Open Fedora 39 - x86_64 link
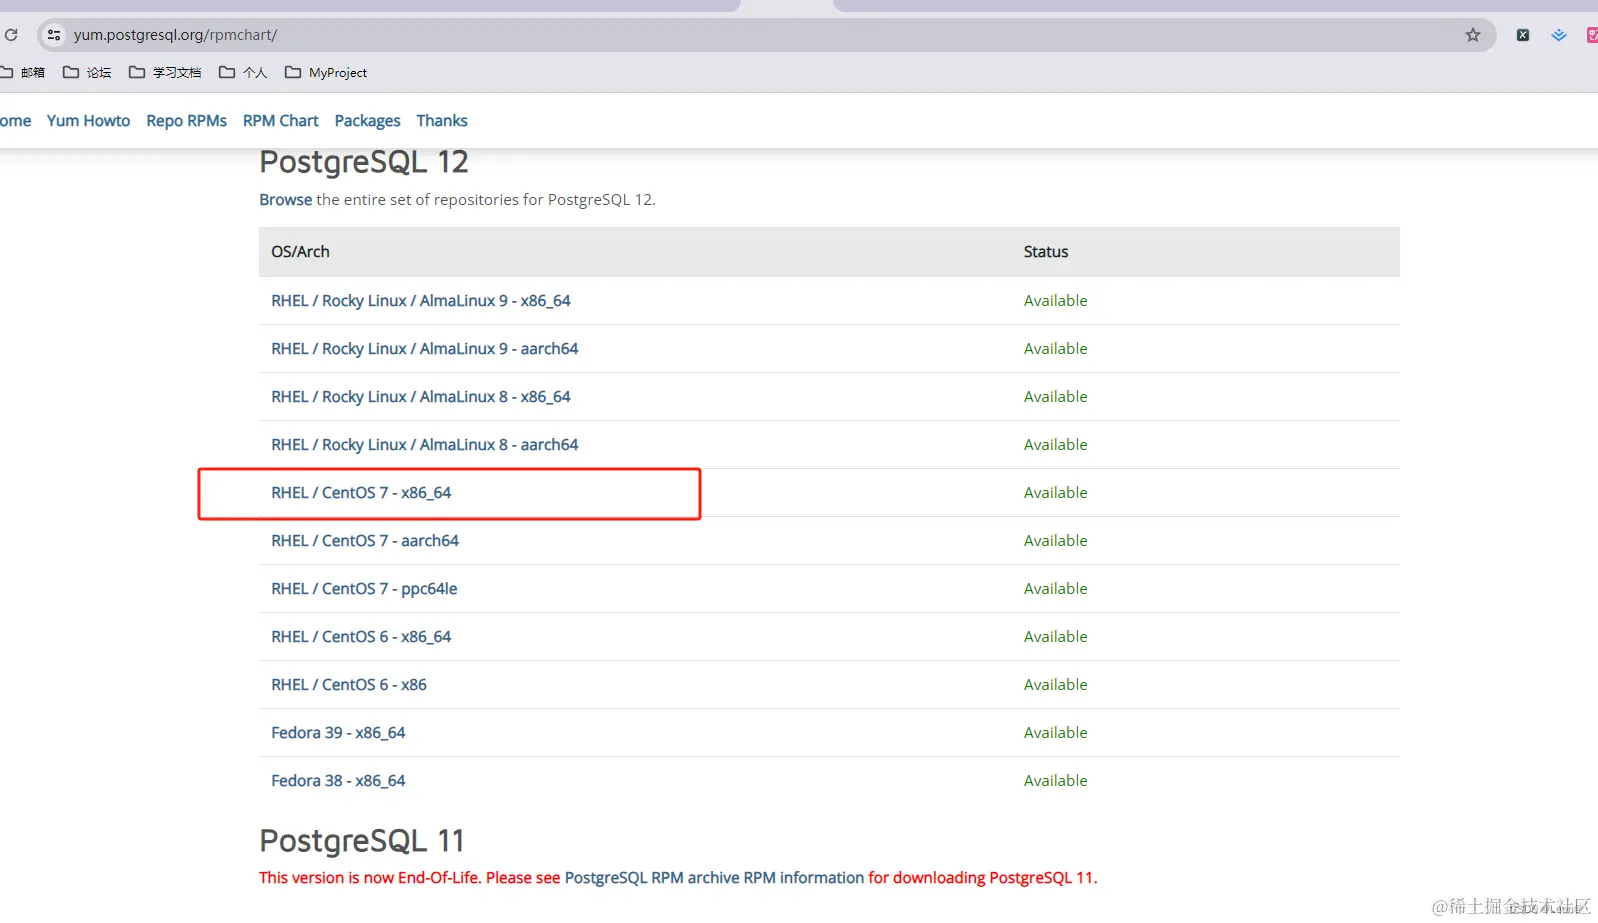1598x923 pixels. coord(338,733)
